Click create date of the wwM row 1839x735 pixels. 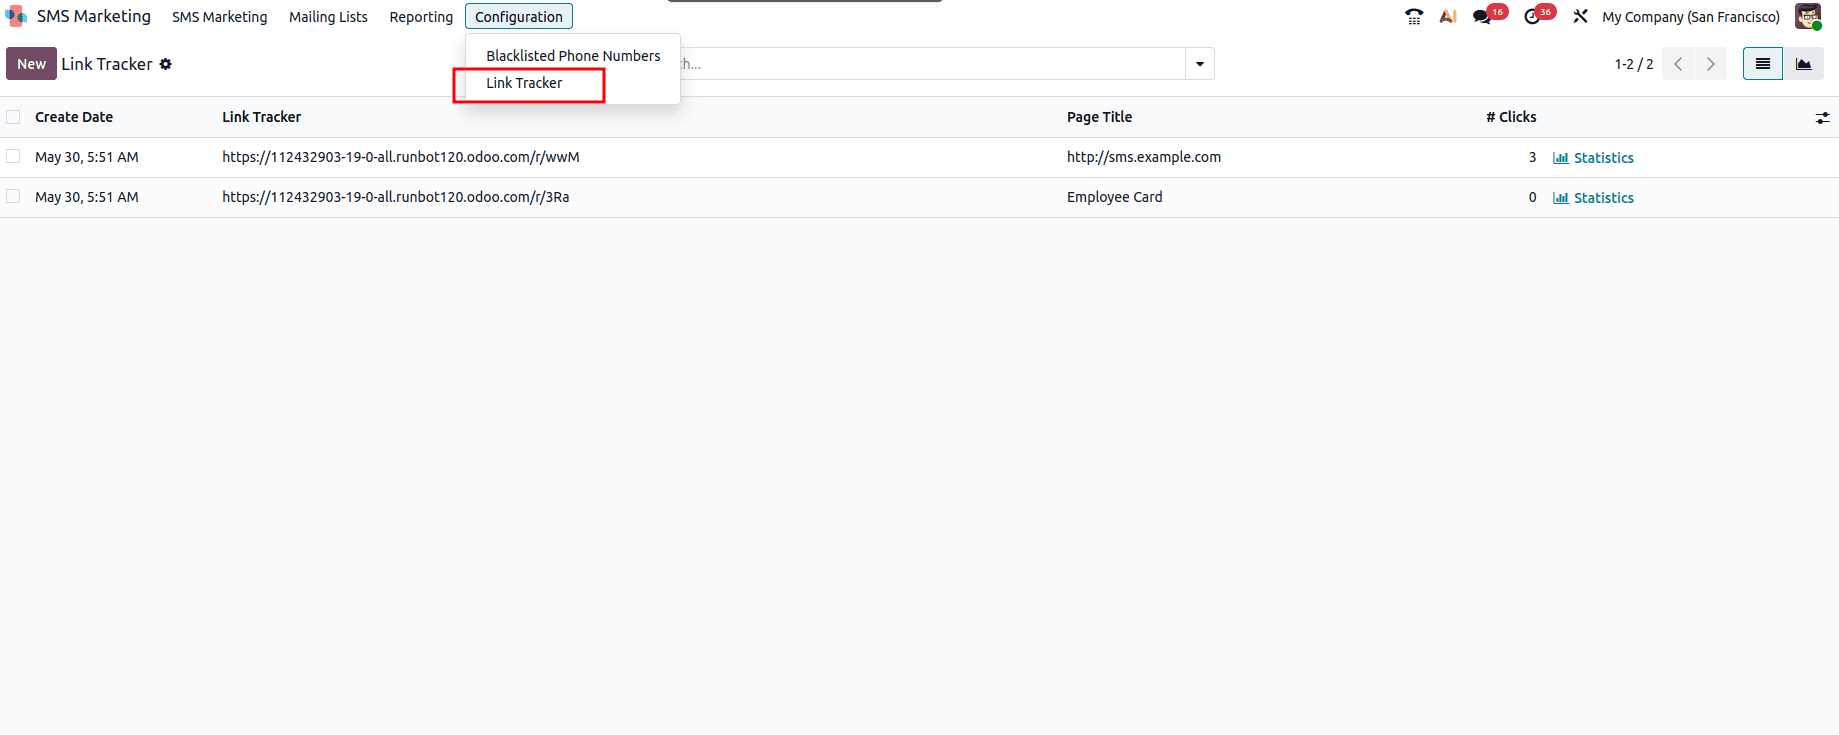click(x=87, y=157)
